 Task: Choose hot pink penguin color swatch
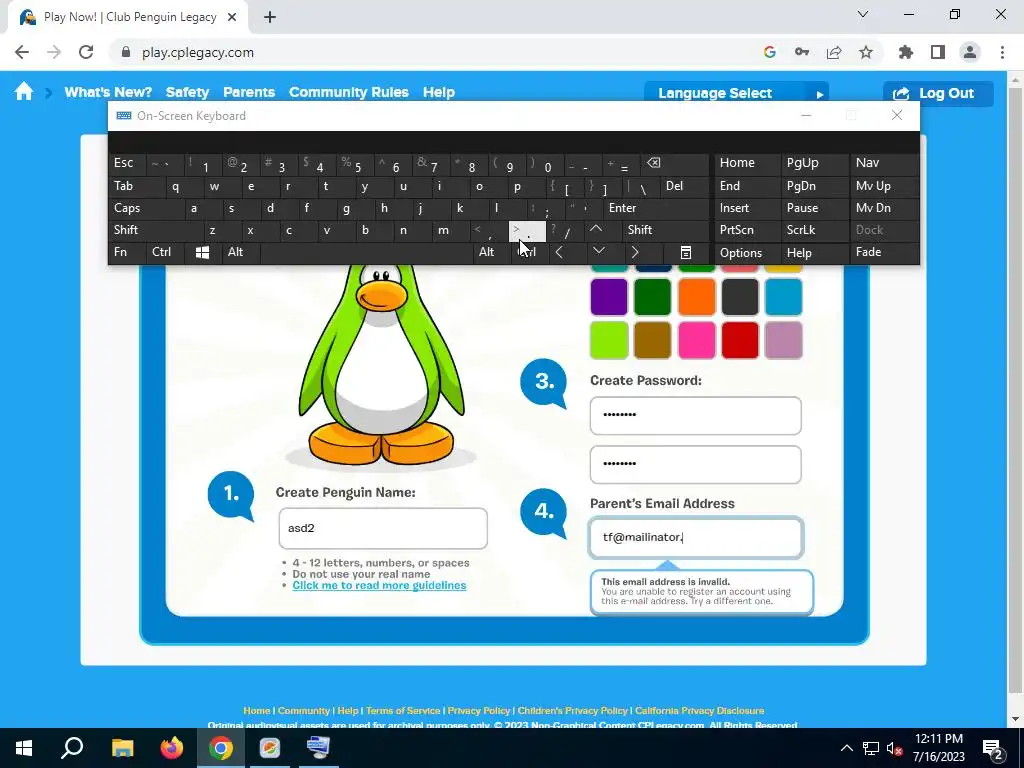click(697, 340)
